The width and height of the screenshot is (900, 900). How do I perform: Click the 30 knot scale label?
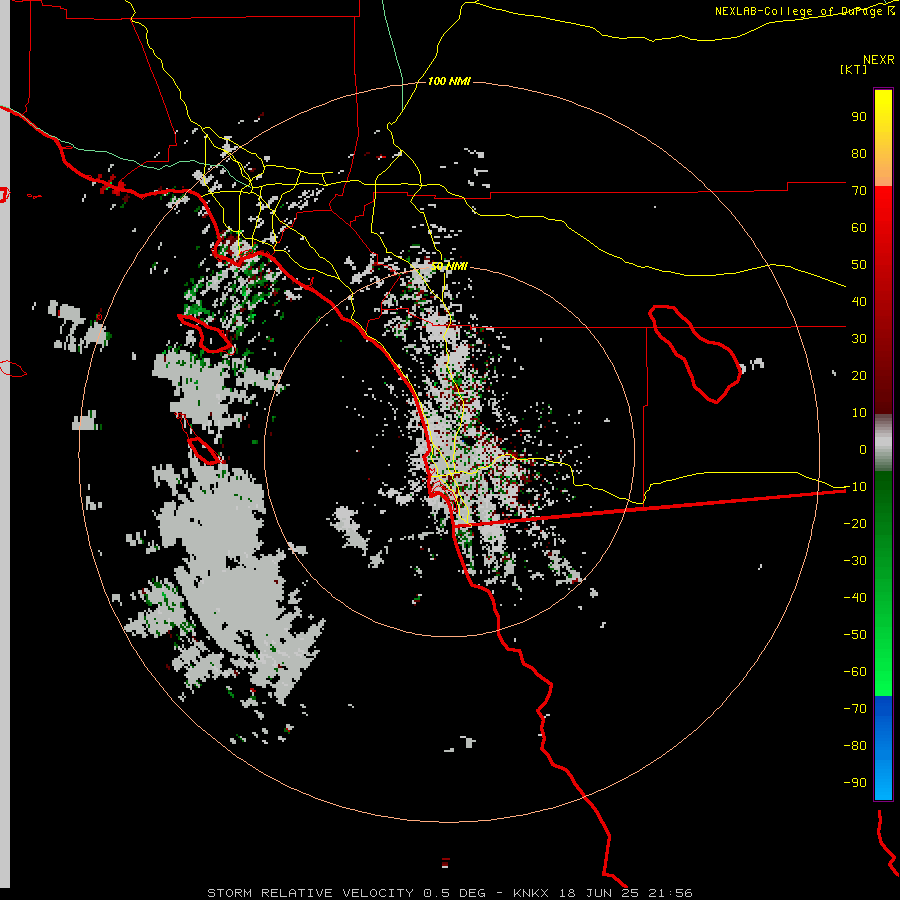click(x=859, y=339)
